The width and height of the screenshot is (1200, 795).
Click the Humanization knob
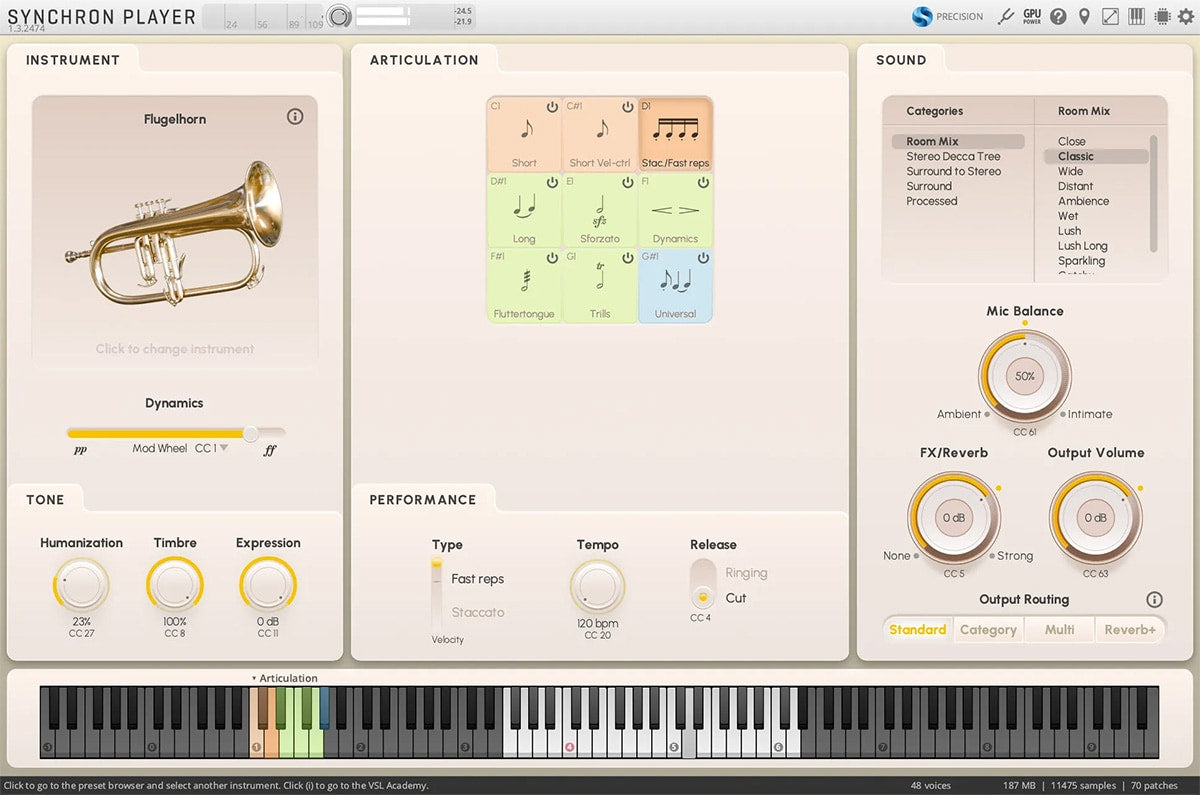[x=81, y=585]
